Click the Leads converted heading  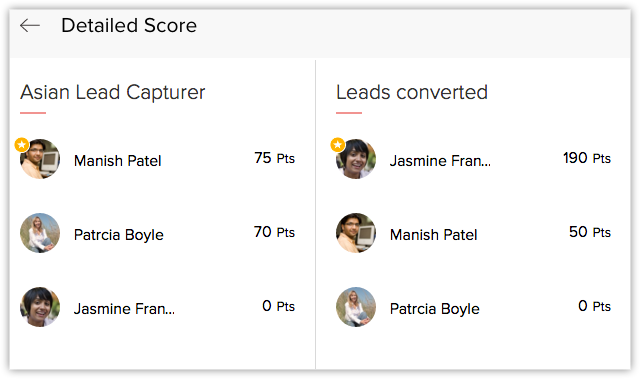click(x=412, y=92)
